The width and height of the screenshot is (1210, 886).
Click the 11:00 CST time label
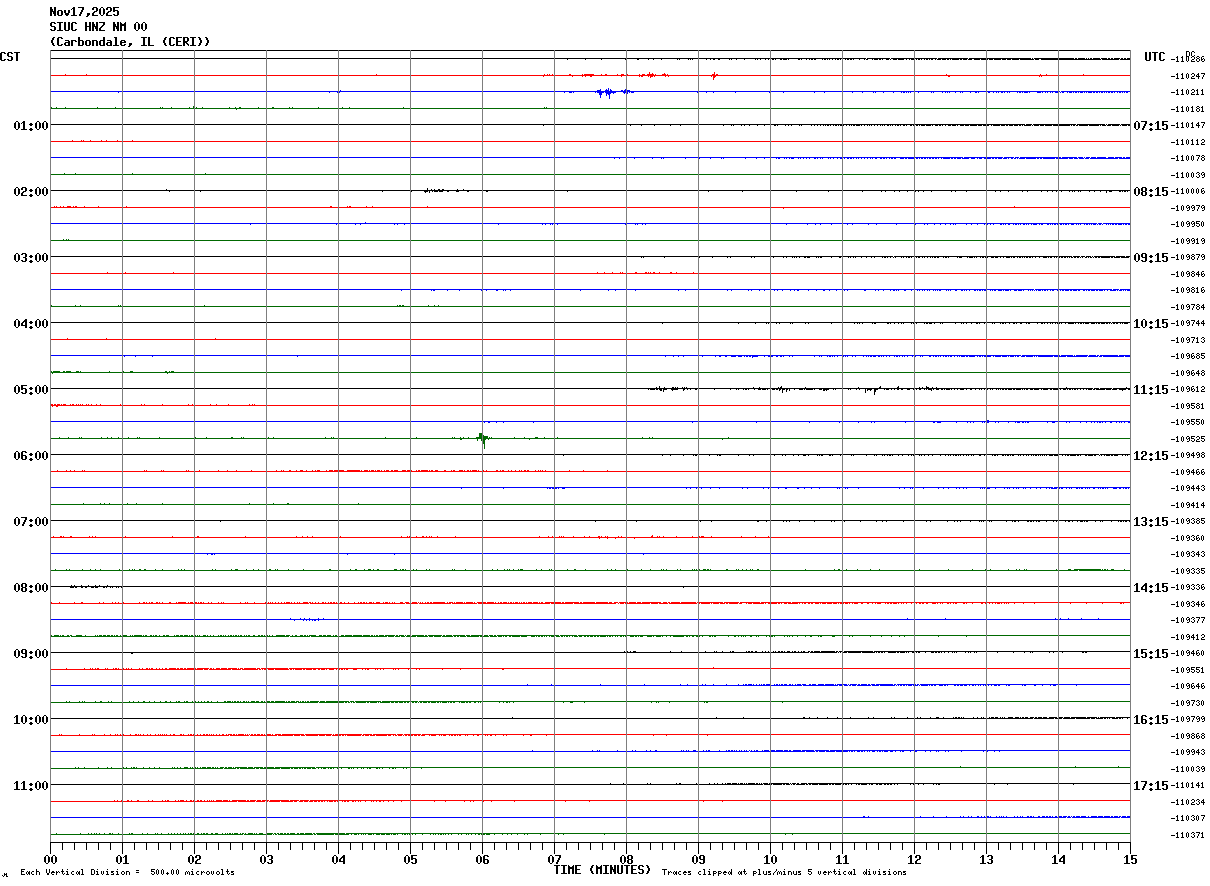coord(31,786)
